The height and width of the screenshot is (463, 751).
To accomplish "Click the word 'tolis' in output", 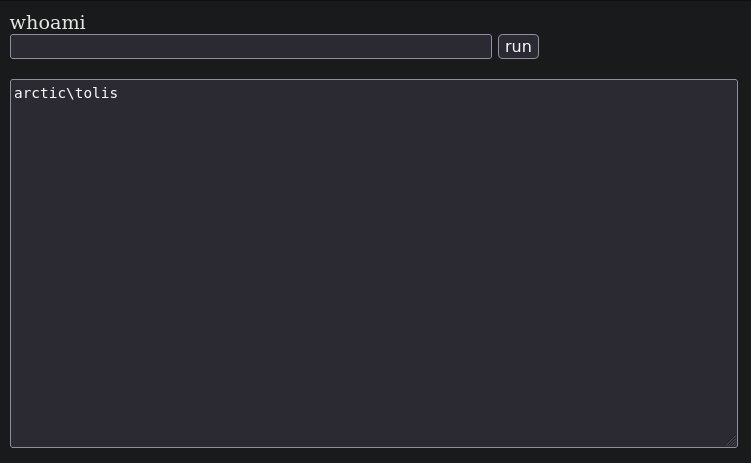I will pyautogui.click(x=96, y=93).
